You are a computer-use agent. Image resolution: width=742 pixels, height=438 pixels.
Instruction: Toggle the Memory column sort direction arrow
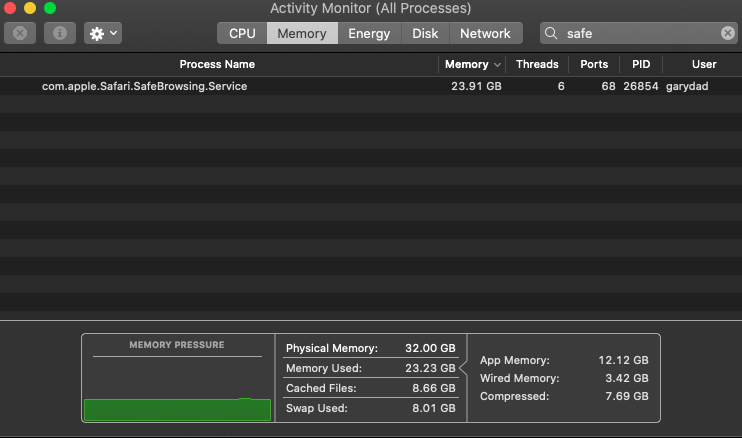[497, 65]
